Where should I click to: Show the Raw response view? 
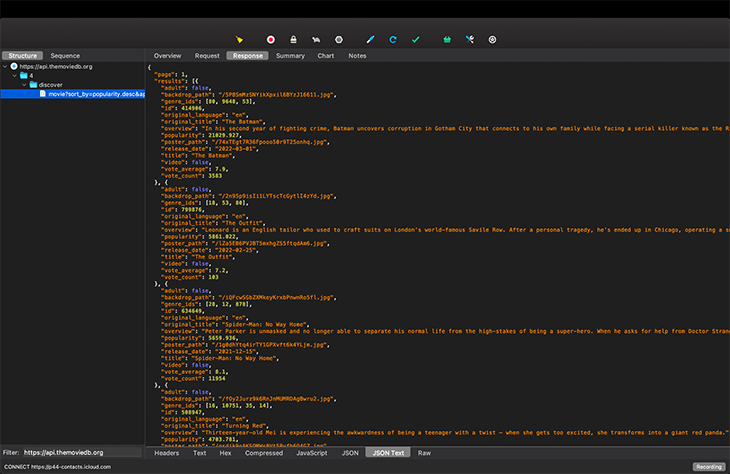[x=424, y=453]
